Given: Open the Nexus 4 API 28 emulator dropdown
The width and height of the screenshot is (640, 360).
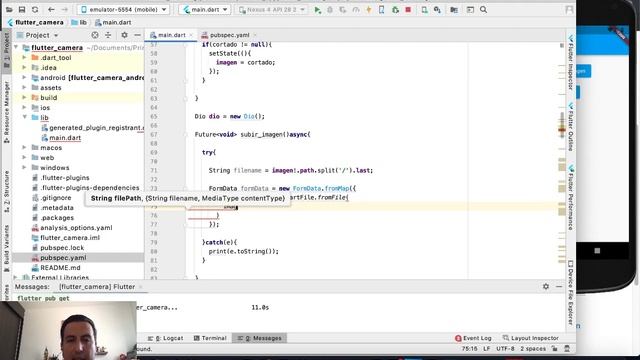Looking at the screenshot, I should 272,9.
